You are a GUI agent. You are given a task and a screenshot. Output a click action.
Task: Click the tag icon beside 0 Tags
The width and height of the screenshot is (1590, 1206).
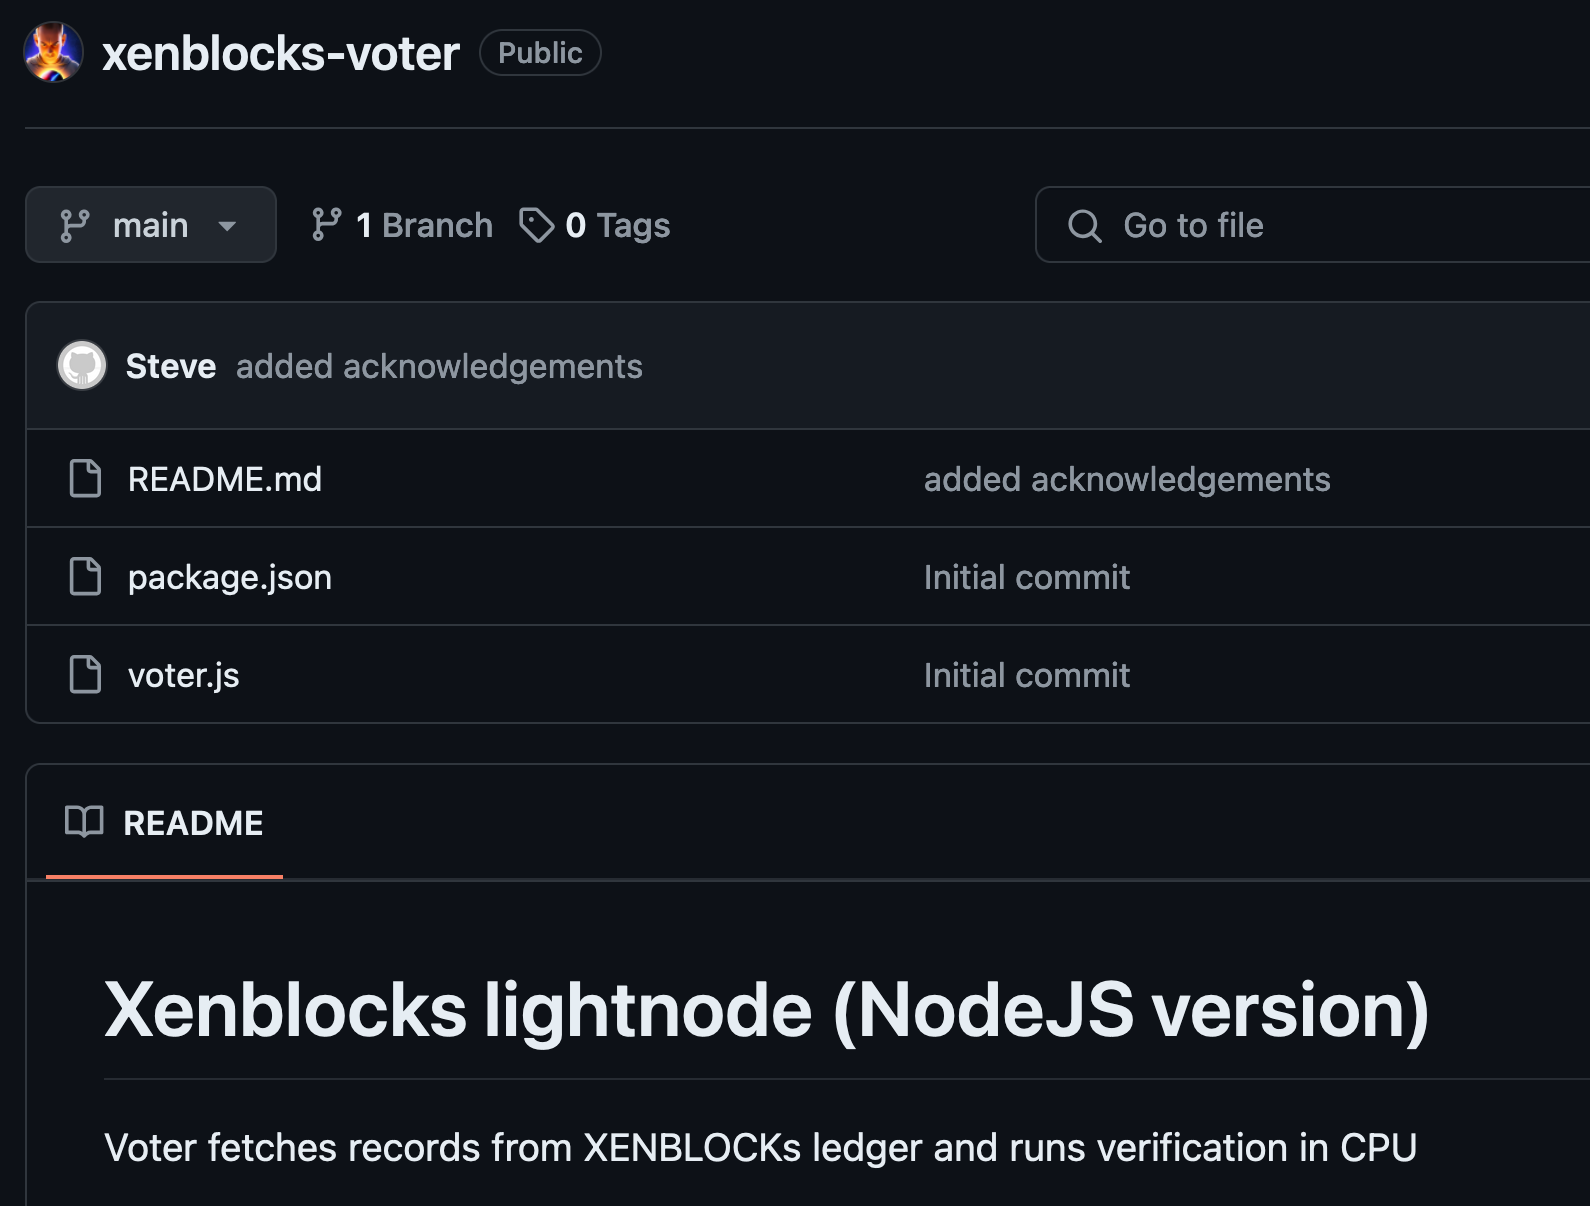tap(537, 225)
